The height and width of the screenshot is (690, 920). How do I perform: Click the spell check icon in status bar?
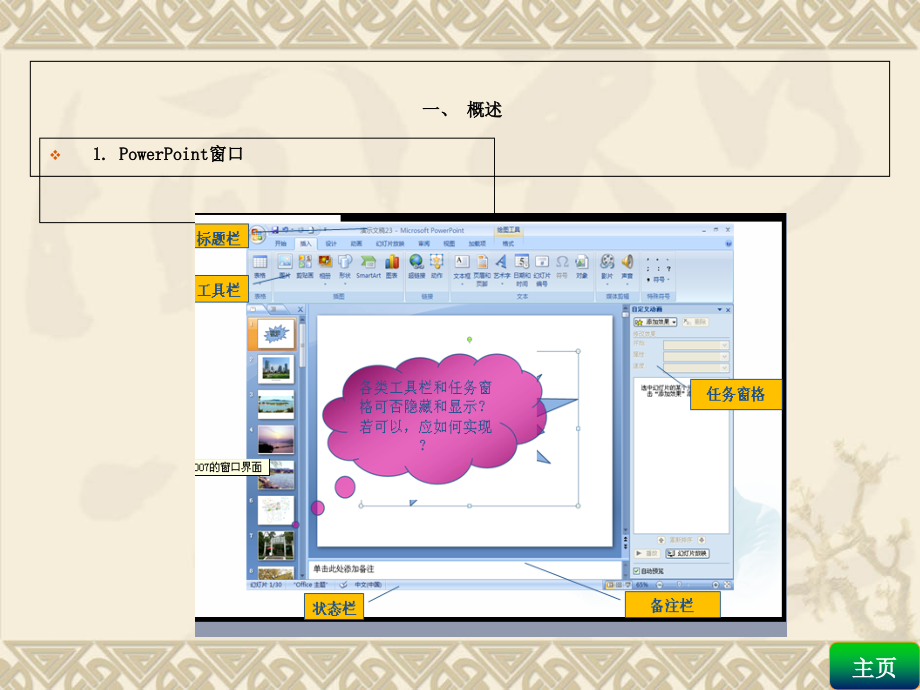(343, 584)
